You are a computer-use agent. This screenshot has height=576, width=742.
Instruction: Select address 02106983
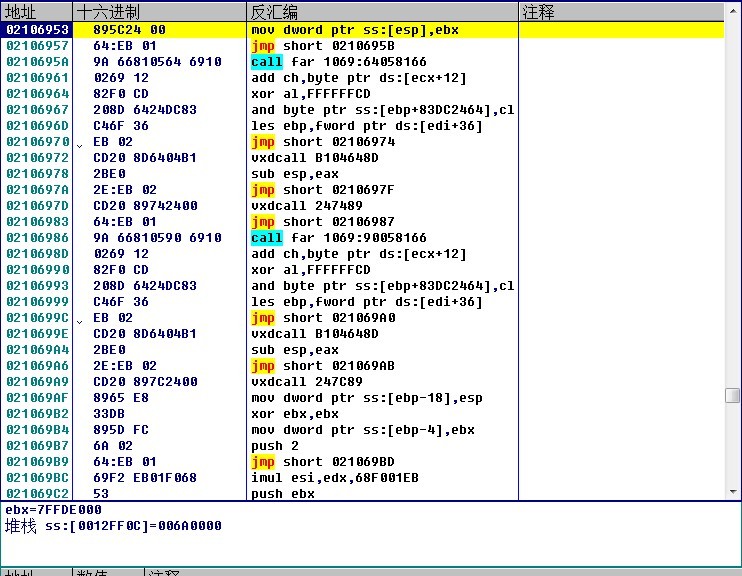click(37, 222)
